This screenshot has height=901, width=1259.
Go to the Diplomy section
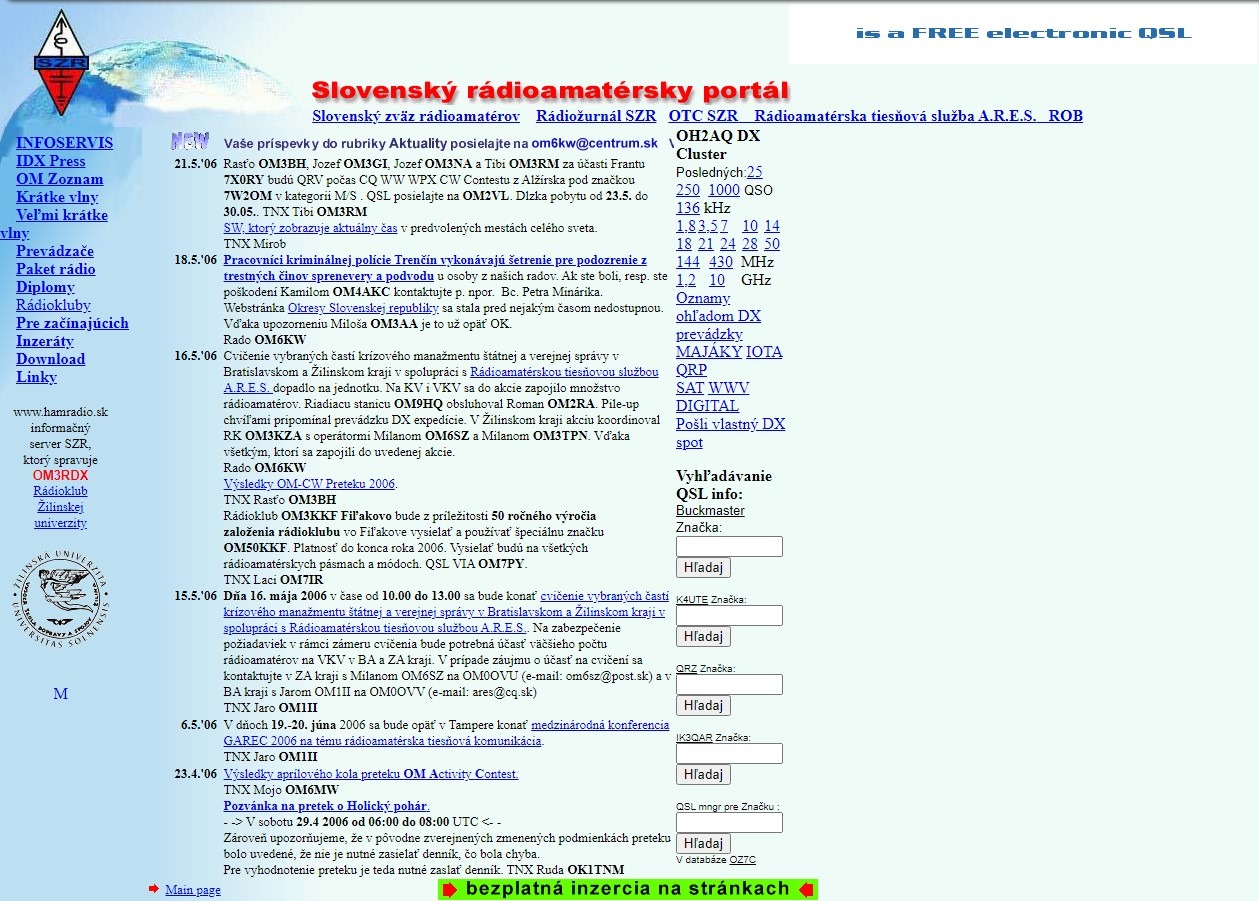(45, 287)
